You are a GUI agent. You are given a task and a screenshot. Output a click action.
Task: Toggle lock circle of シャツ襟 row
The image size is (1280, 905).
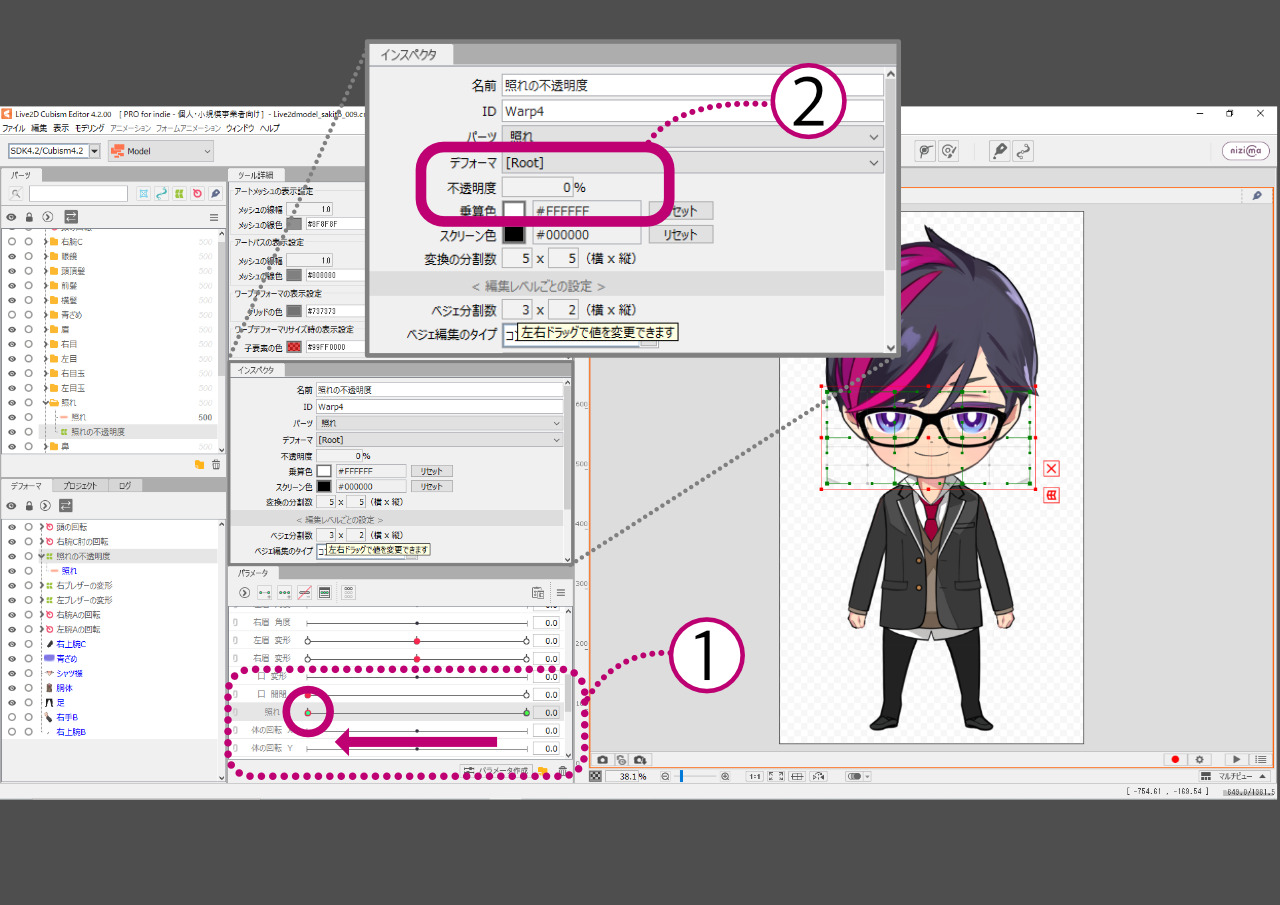(29, 673)
